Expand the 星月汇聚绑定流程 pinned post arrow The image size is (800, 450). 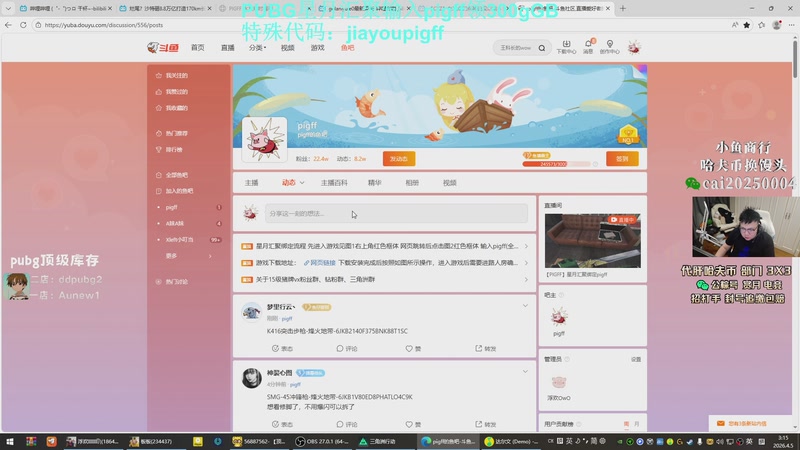526,246
